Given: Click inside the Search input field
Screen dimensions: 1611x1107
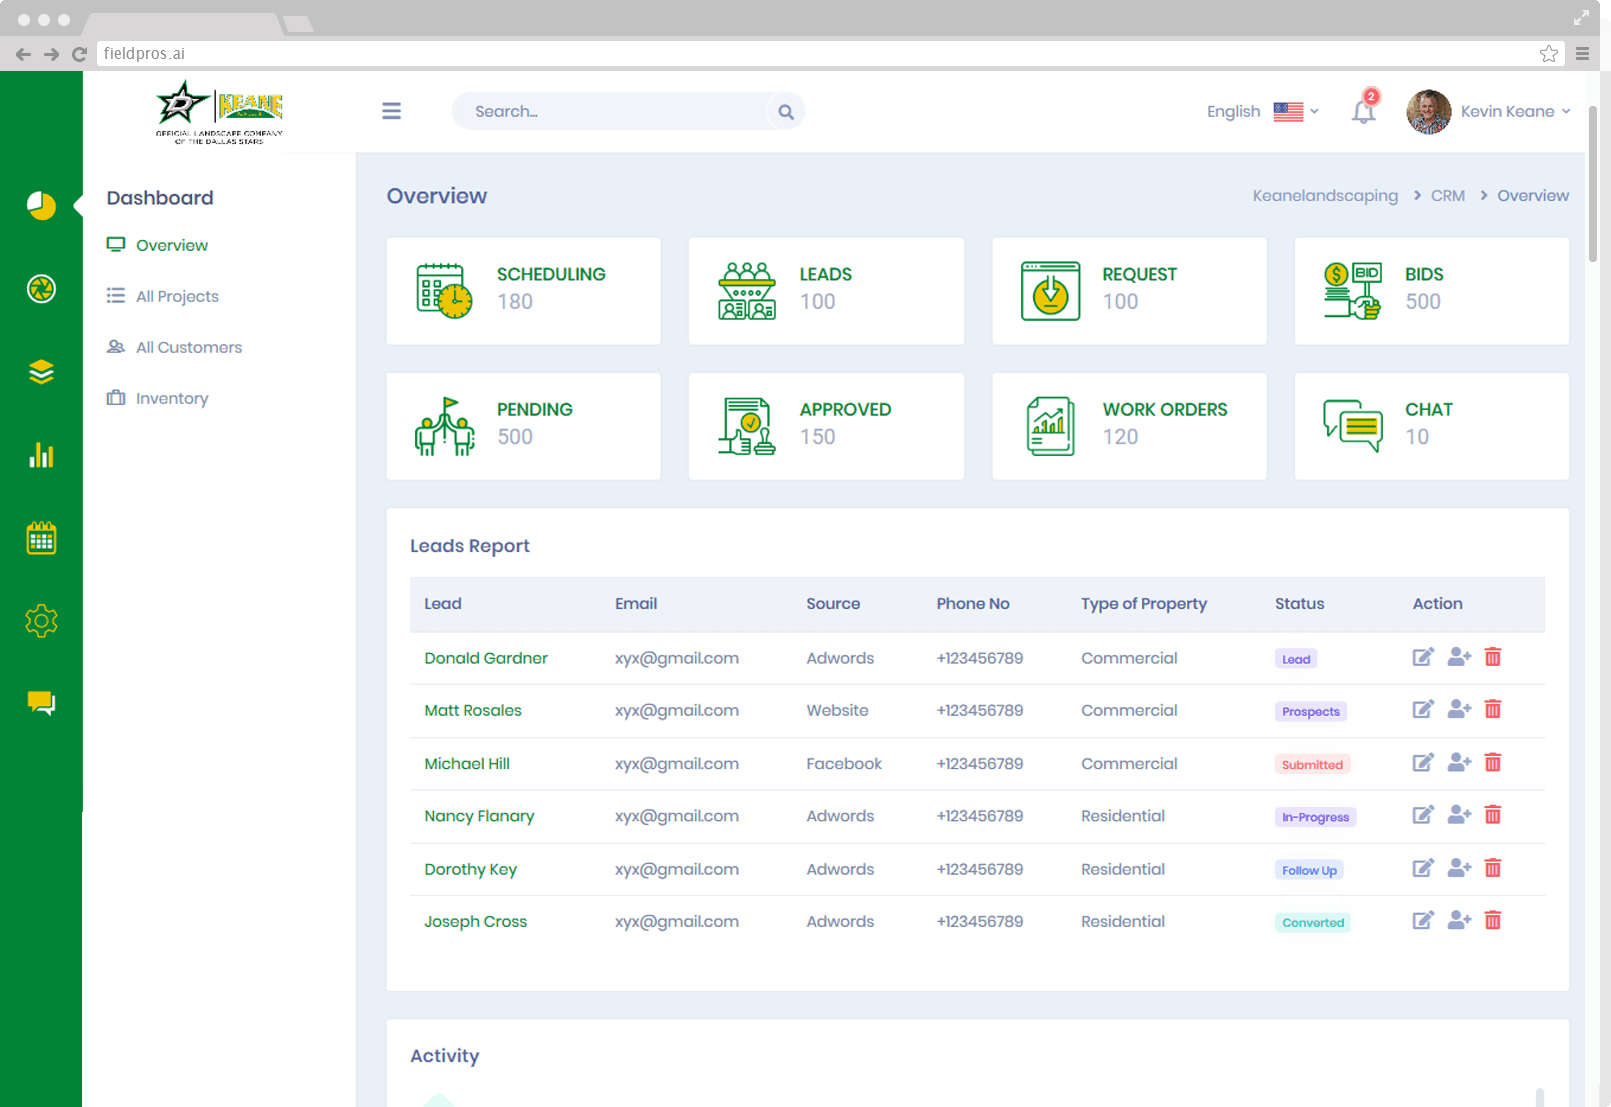Looking at the screenshot, I should click(610, 112).
